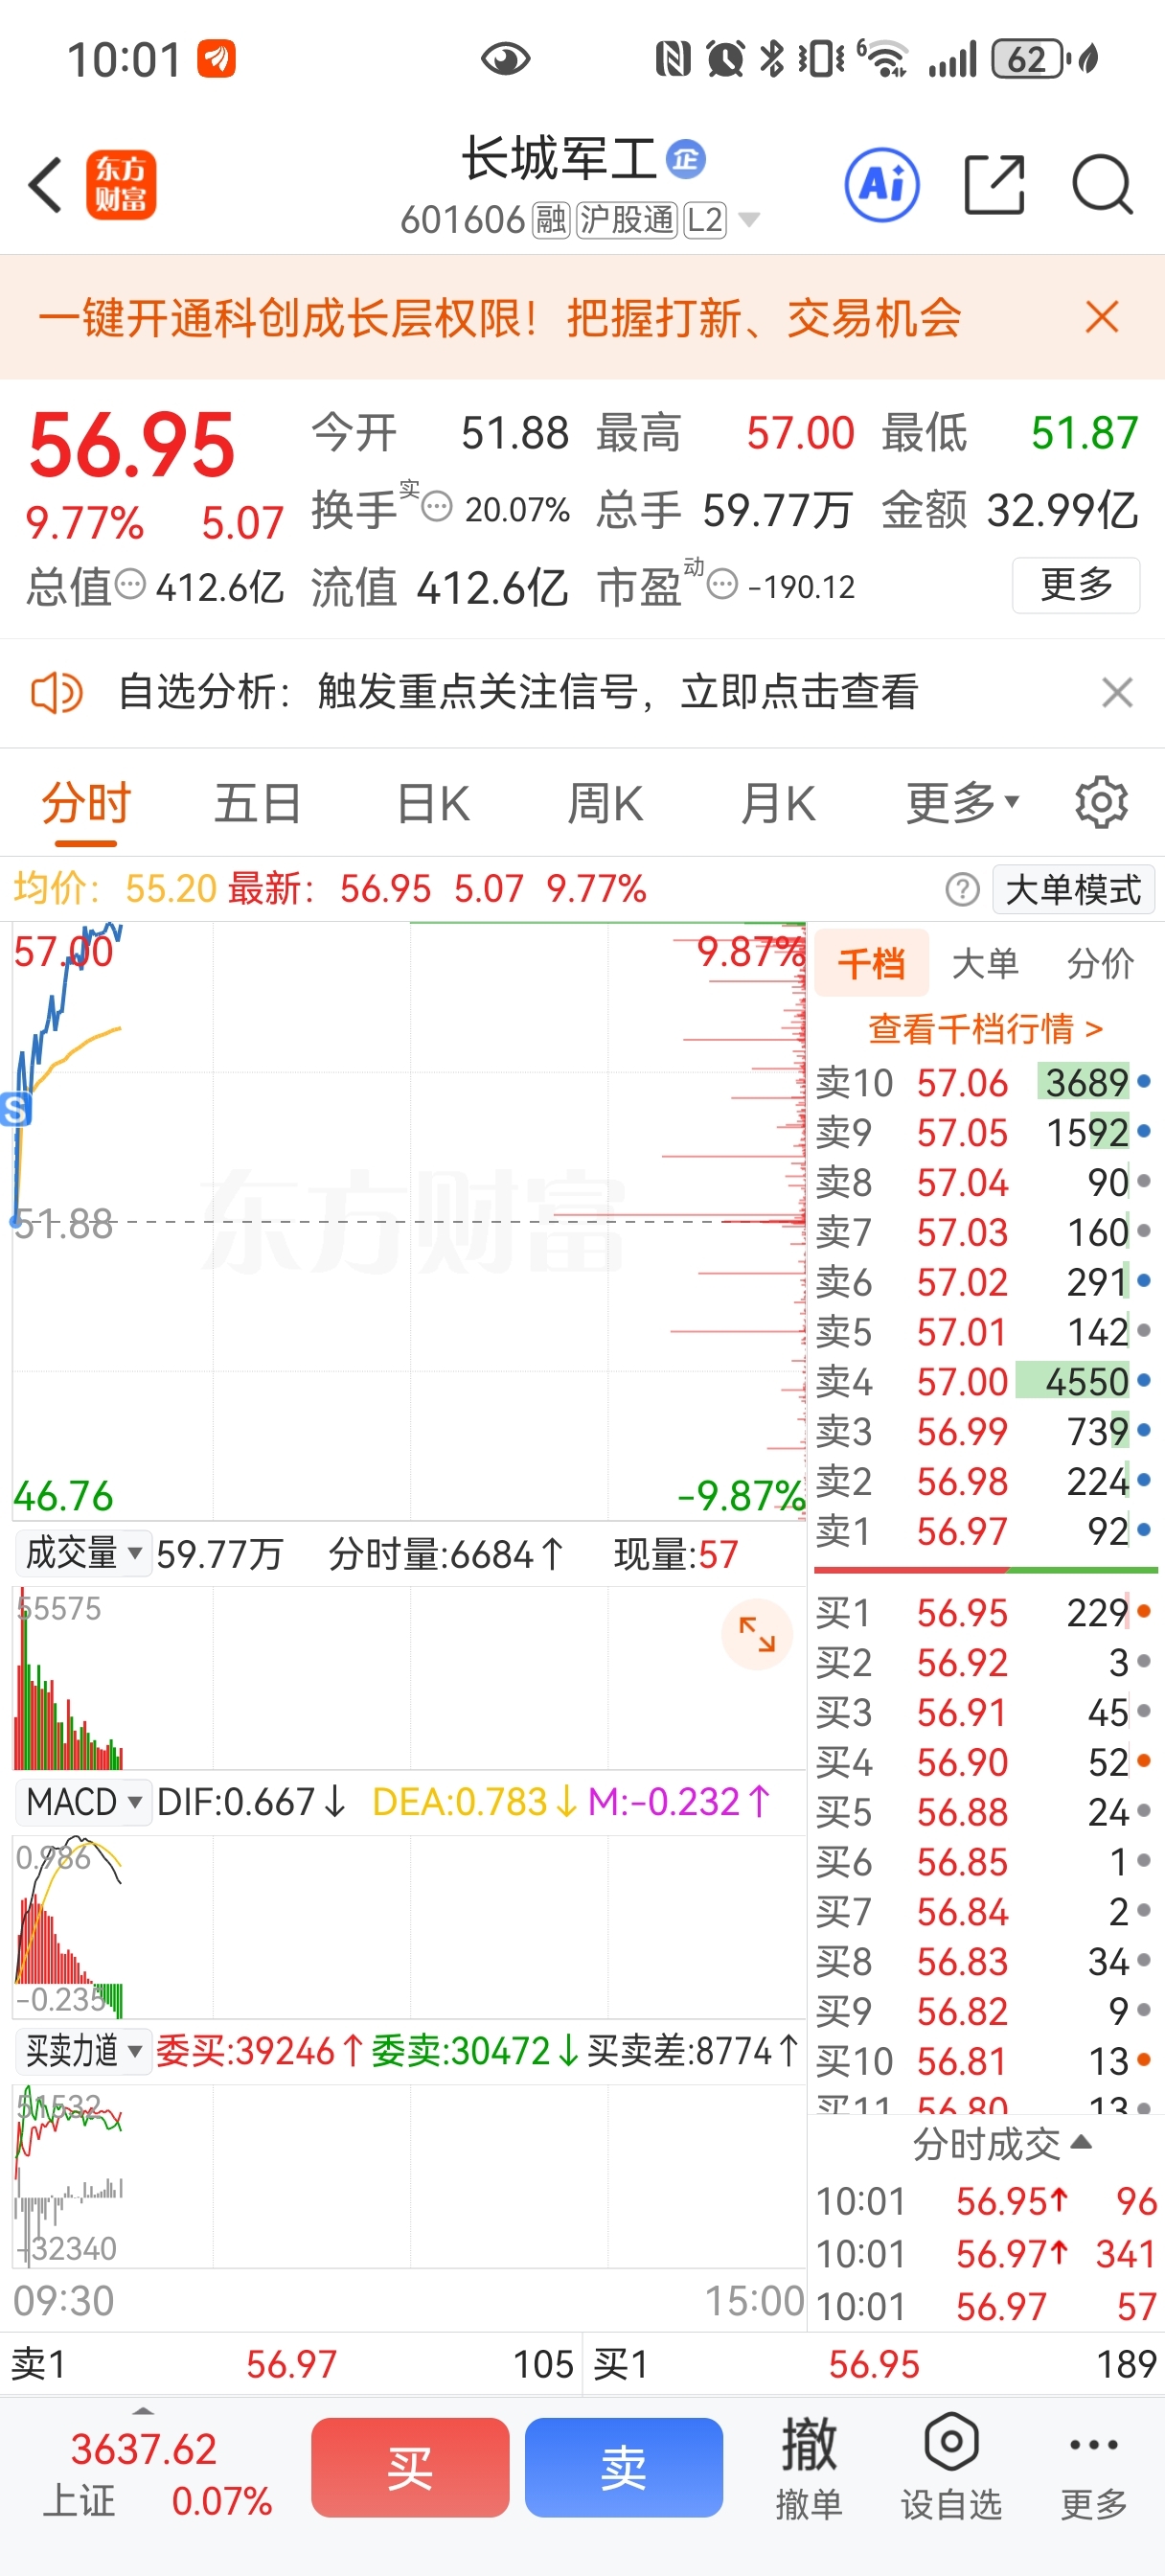Image resolution: width=1165 pixels, height=2576 pixels.
Task: Switch to the 大单 tab
Action: click(985, 963)
